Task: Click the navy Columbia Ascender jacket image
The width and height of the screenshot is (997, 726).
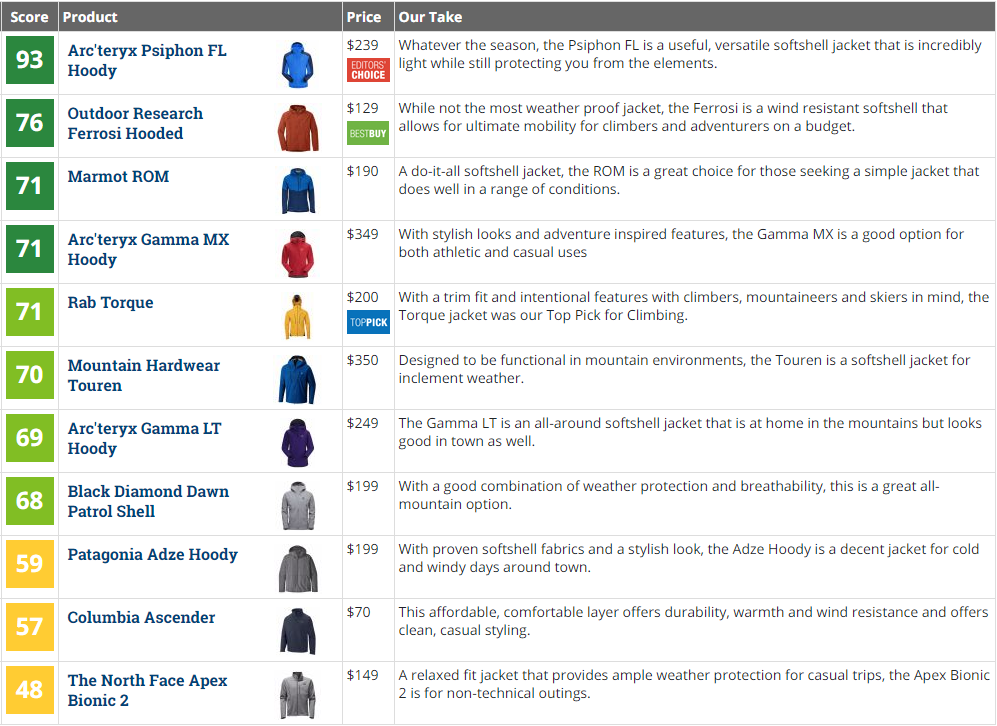Action: click(298, 631)
